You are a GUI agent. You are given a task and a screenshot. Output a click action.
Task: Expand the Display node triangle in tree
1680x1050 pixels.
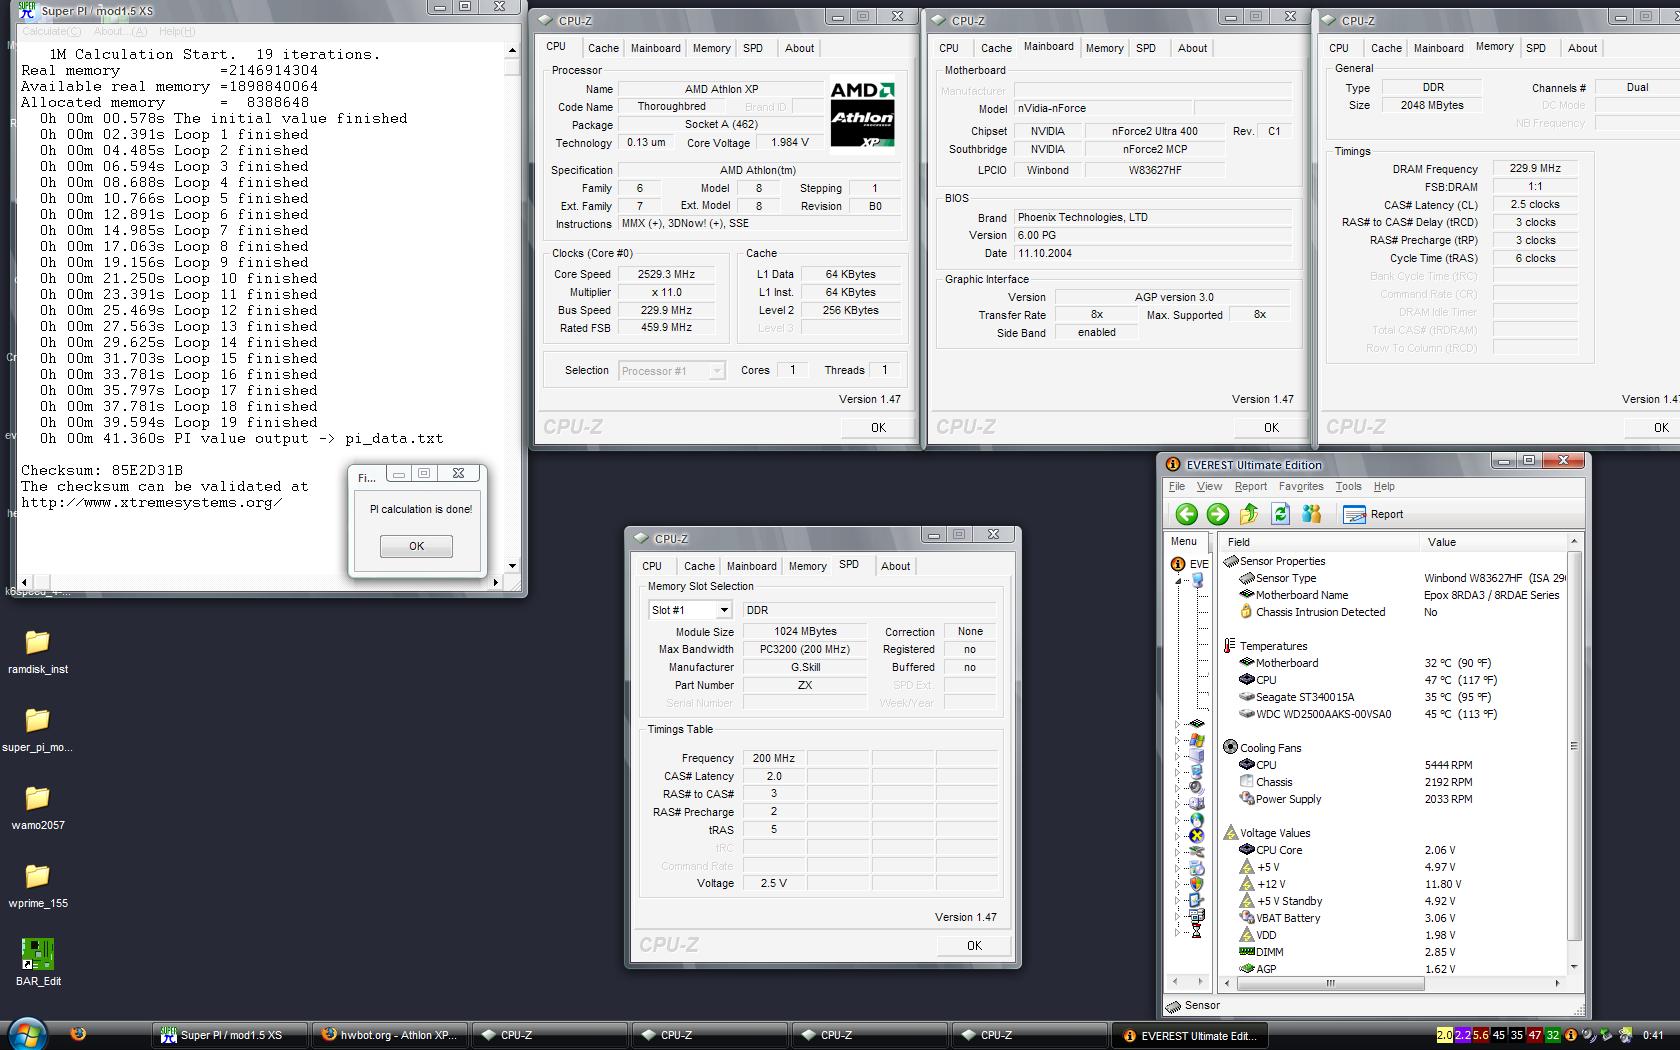[1177, 772]
